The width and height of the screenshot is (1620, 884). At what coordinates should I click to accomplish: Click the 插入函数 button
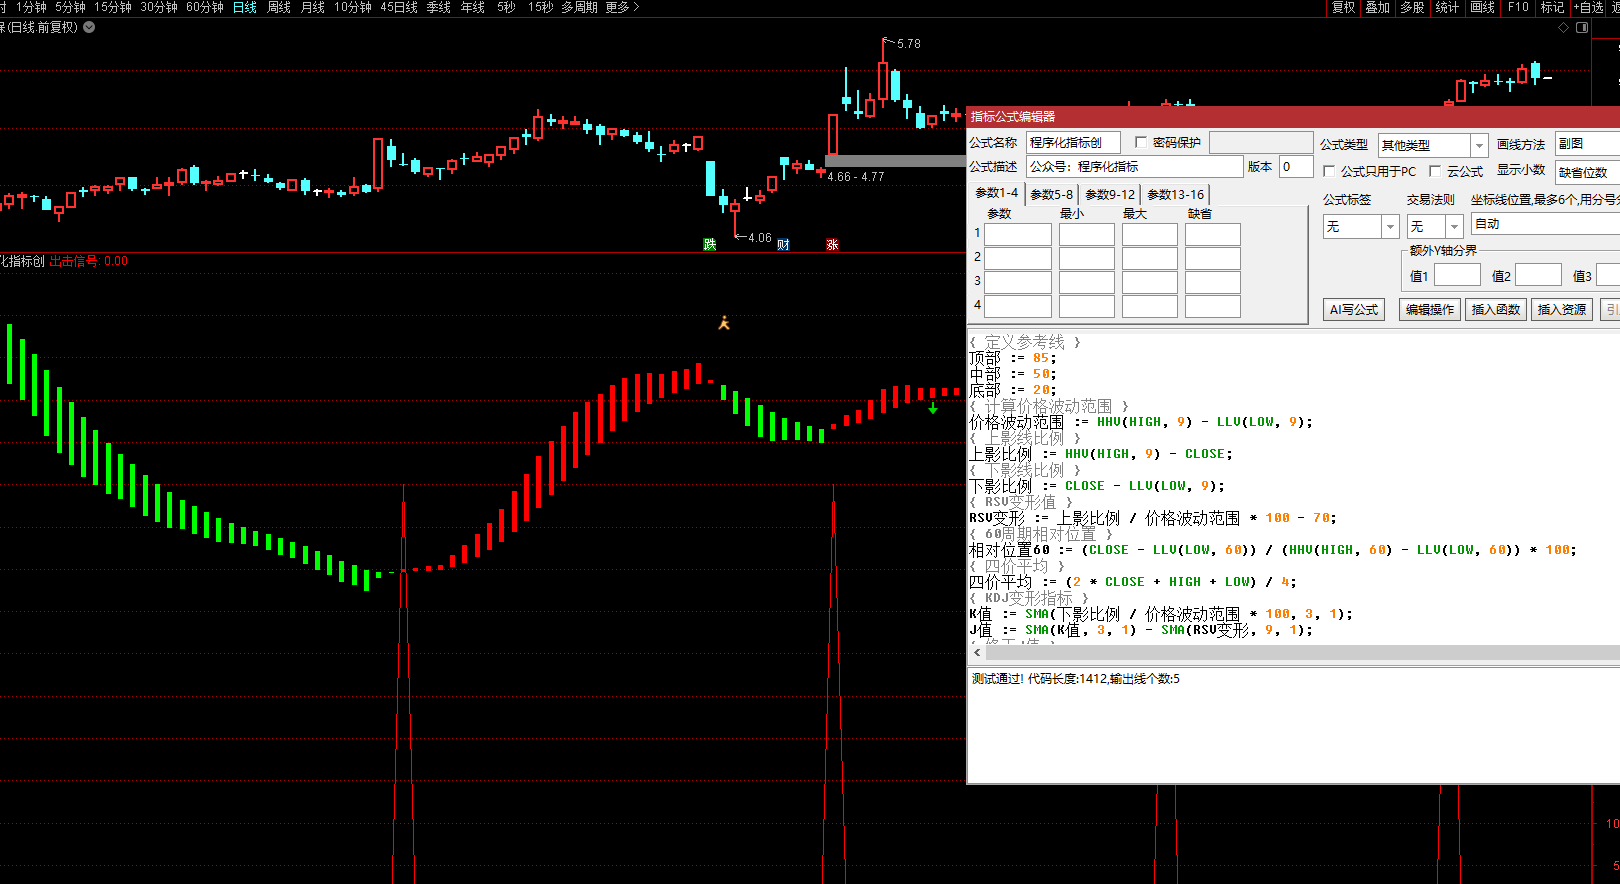(x=1496, y=310)
